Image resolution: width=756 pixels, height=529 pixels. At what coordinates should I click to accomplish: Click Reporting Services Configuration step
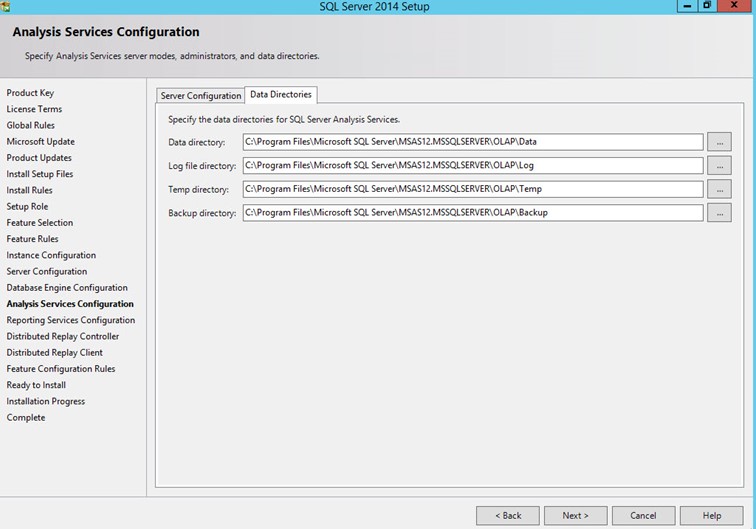70,320
